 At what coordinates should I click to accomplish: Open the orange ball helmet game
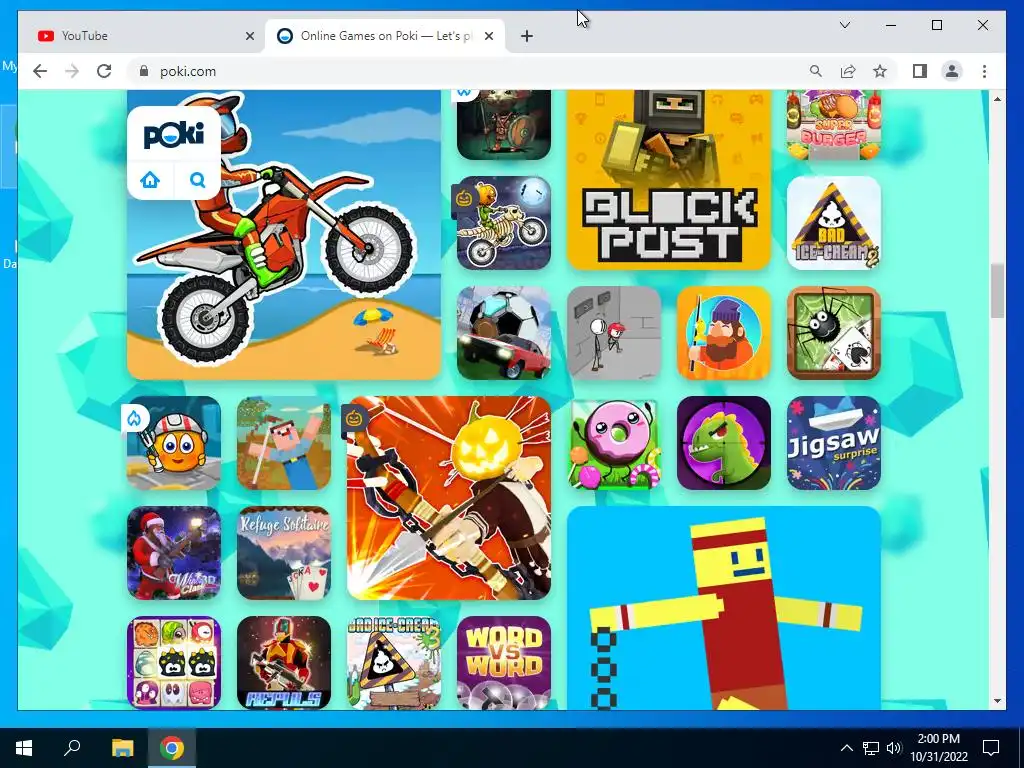[174, 443]
